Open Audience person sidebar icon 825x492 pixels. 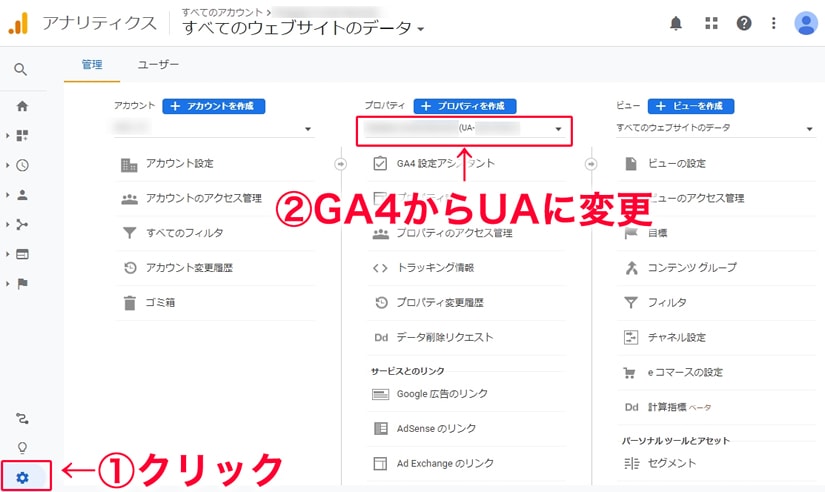click(x=22, y=195)
